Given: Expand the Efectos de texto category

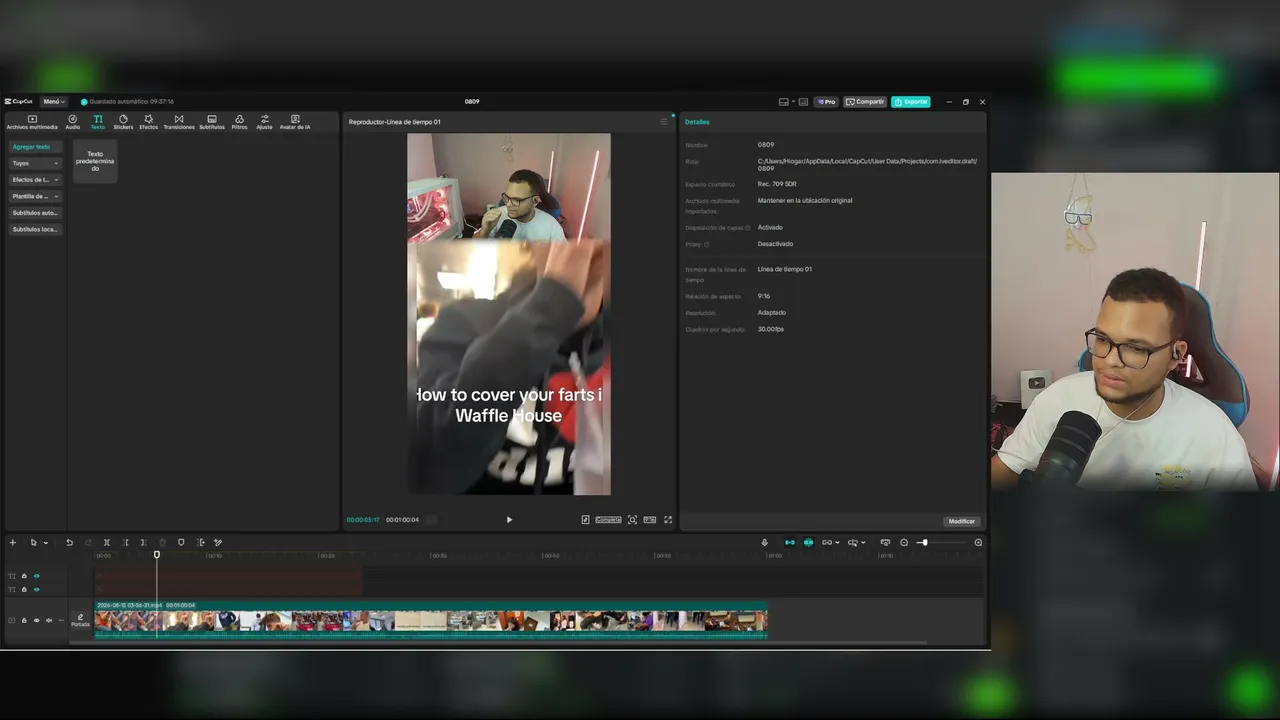Looking at the screenshot, I should coord(35,180).
